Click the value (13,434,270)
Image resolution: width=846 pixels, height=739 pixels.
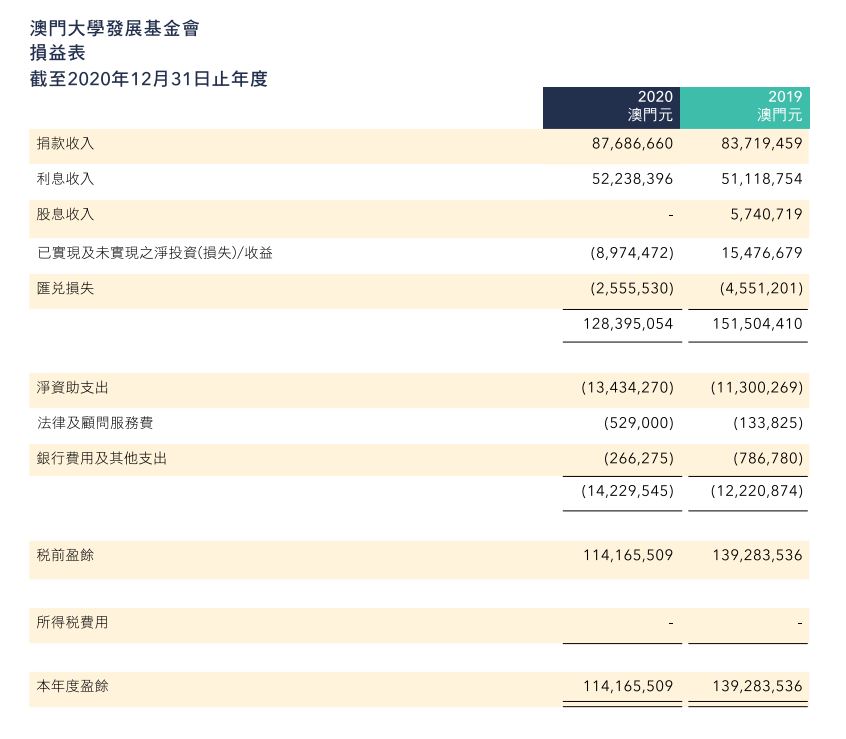[627, 388]
